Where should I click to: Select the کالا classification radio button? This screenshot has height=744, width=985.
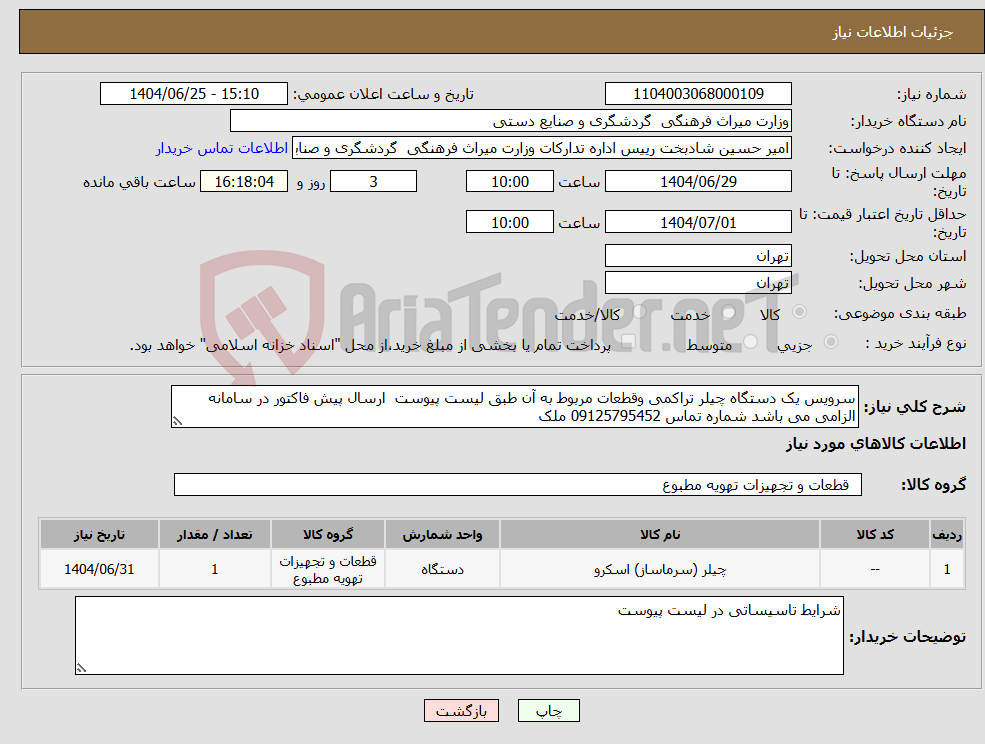click(x=800, y=311)
